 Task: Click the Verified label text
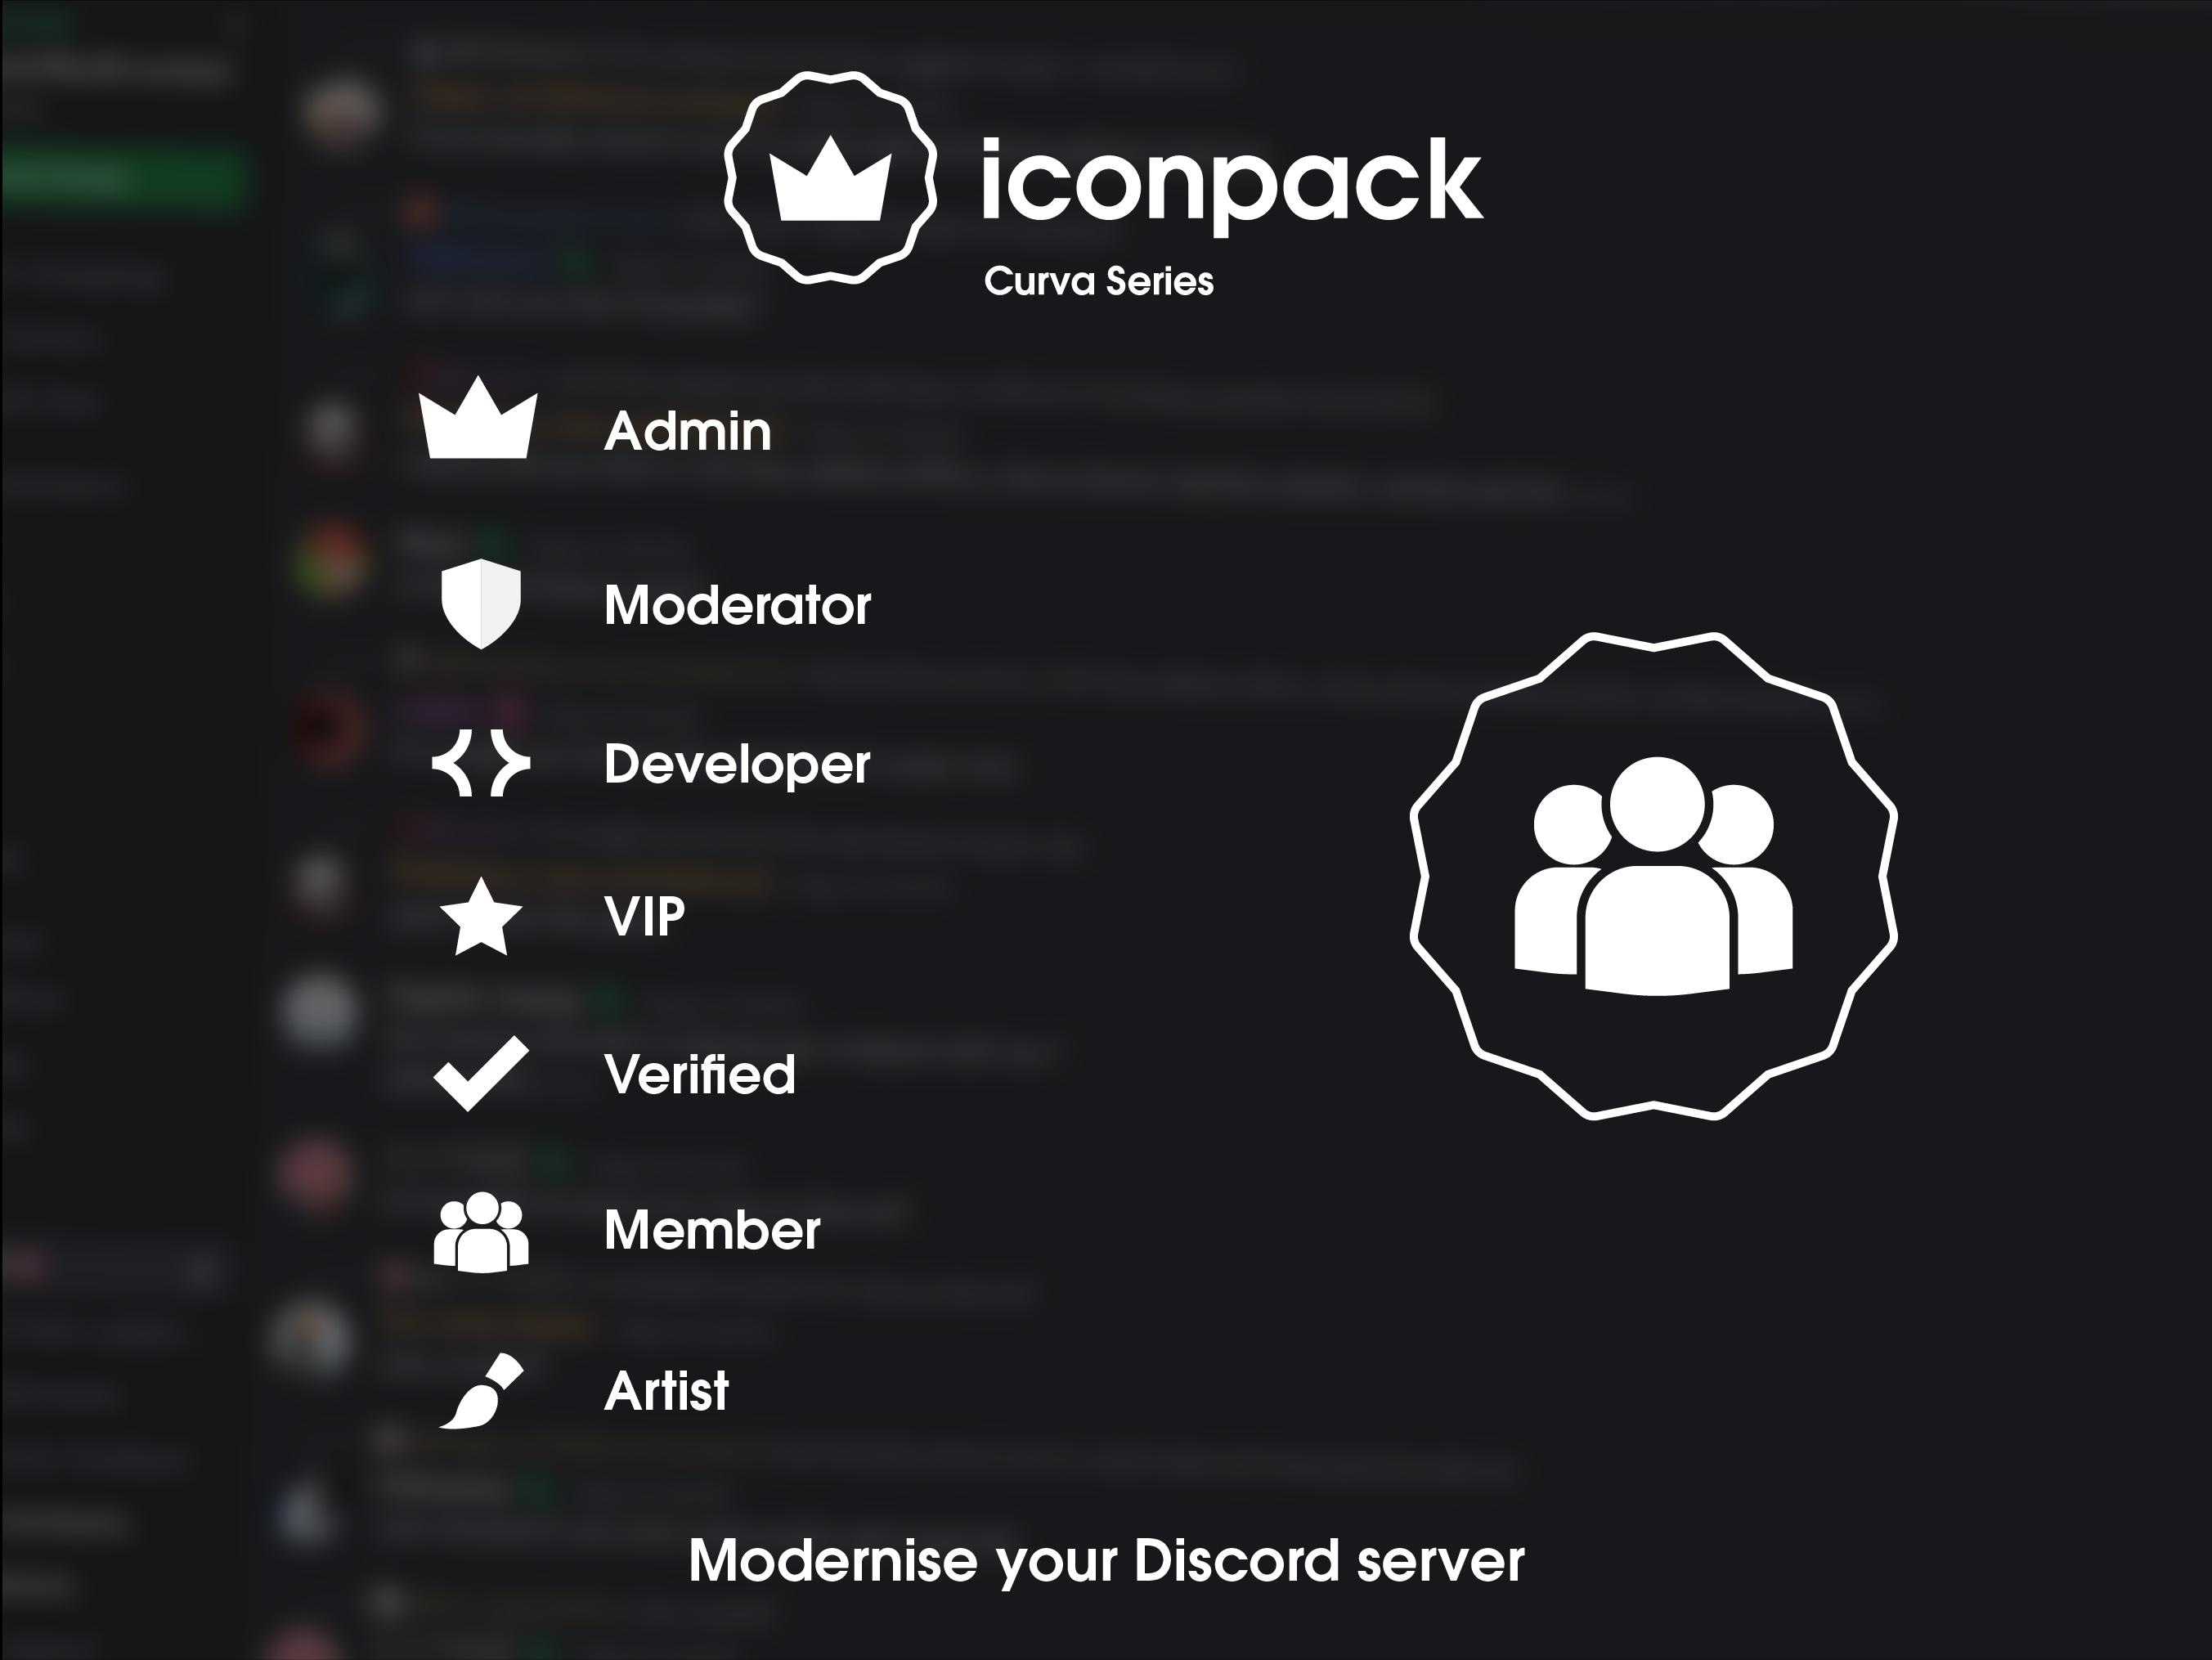[700, 1074]
